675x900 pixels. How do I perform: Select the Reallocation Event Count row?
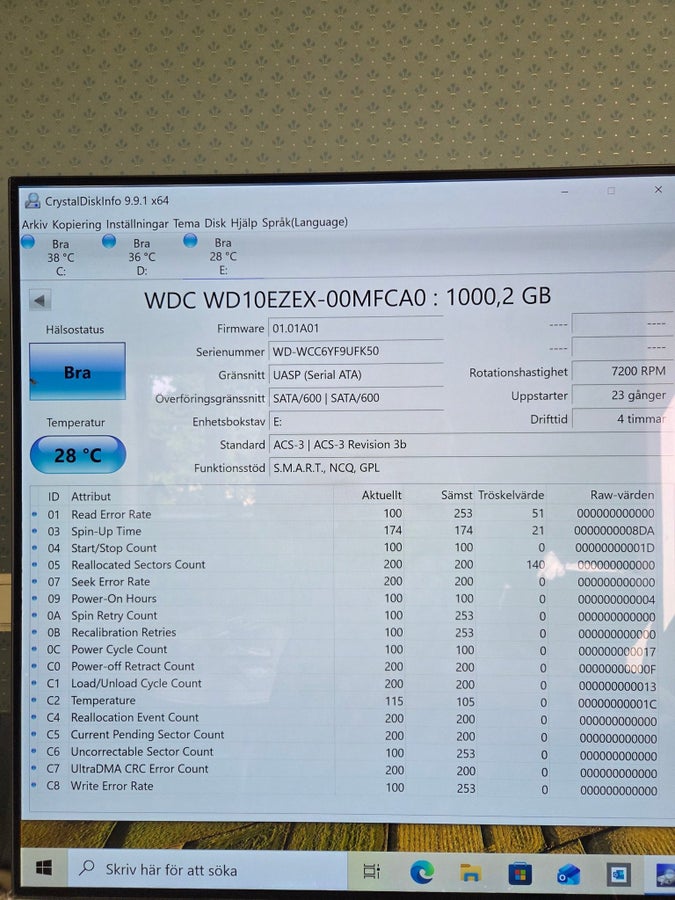pos(343,718)
